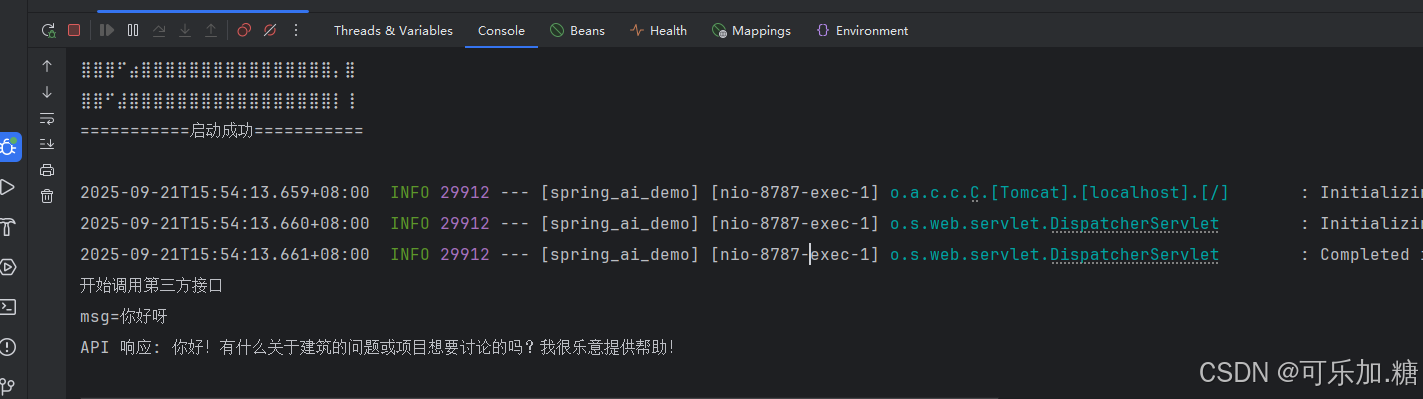Stop the running application
This screenshot has width=1423, height=399.
74,31
